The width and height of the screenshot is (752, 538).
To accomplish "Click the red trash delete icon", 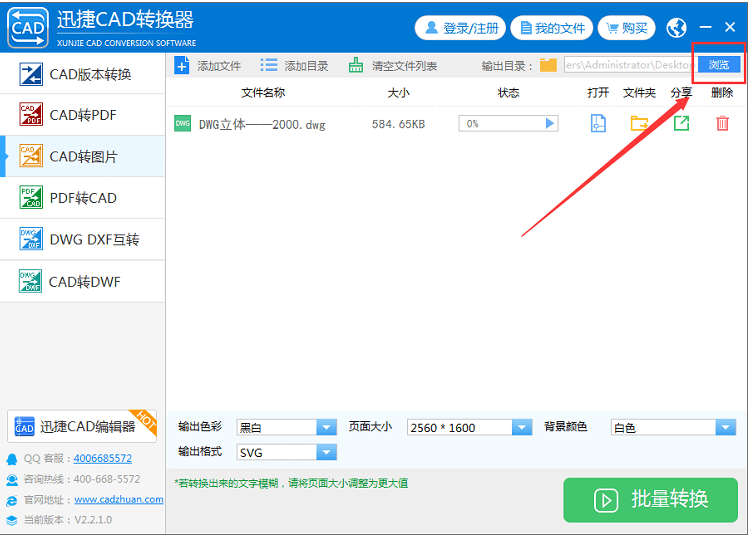I will (722, 123).
